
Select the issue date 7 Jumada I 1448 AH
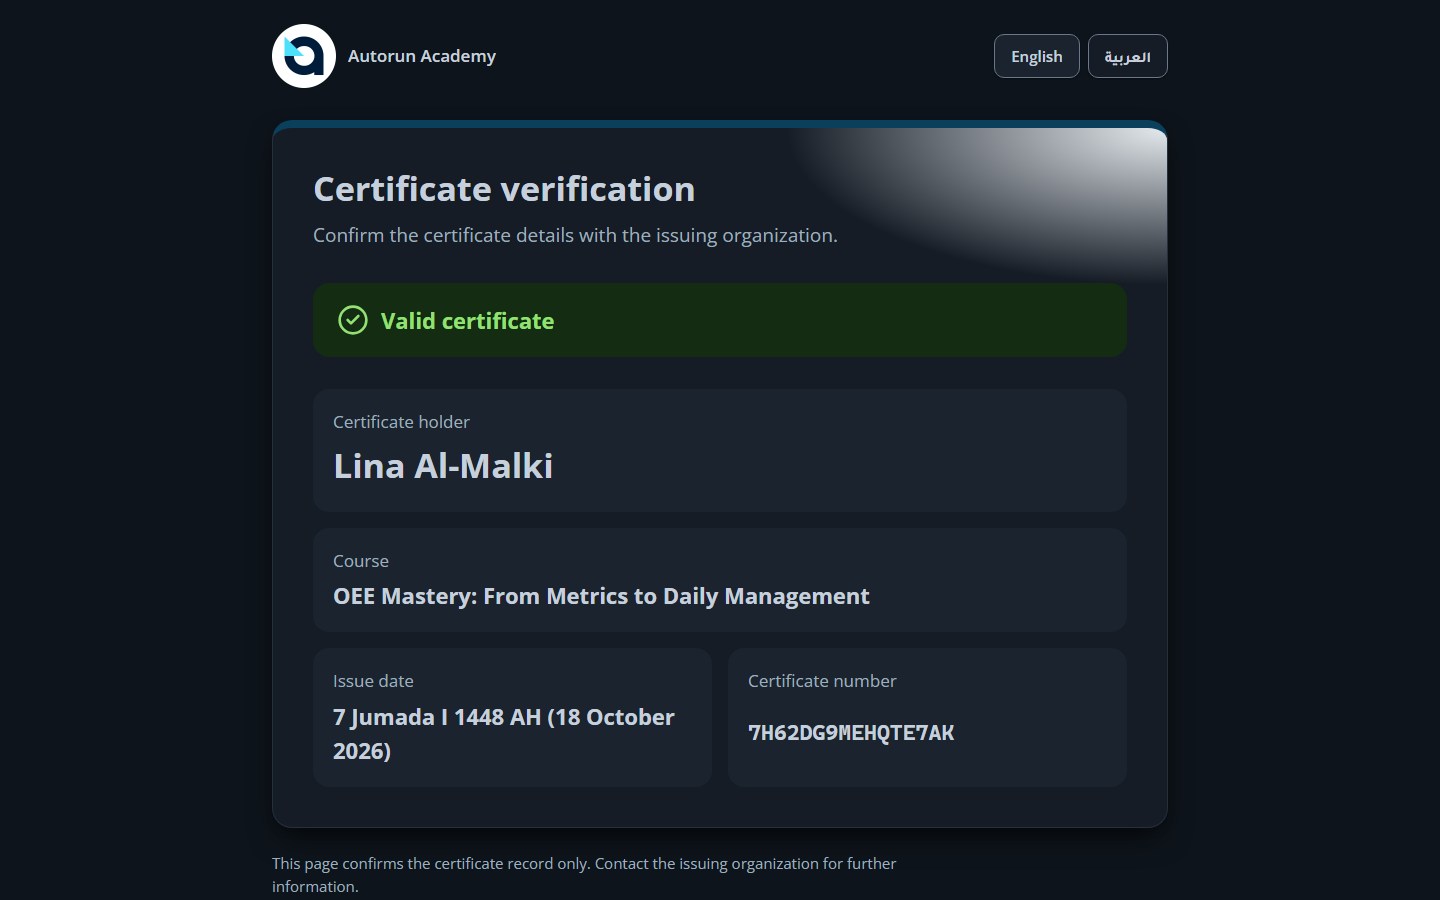[x=504, y=734]
